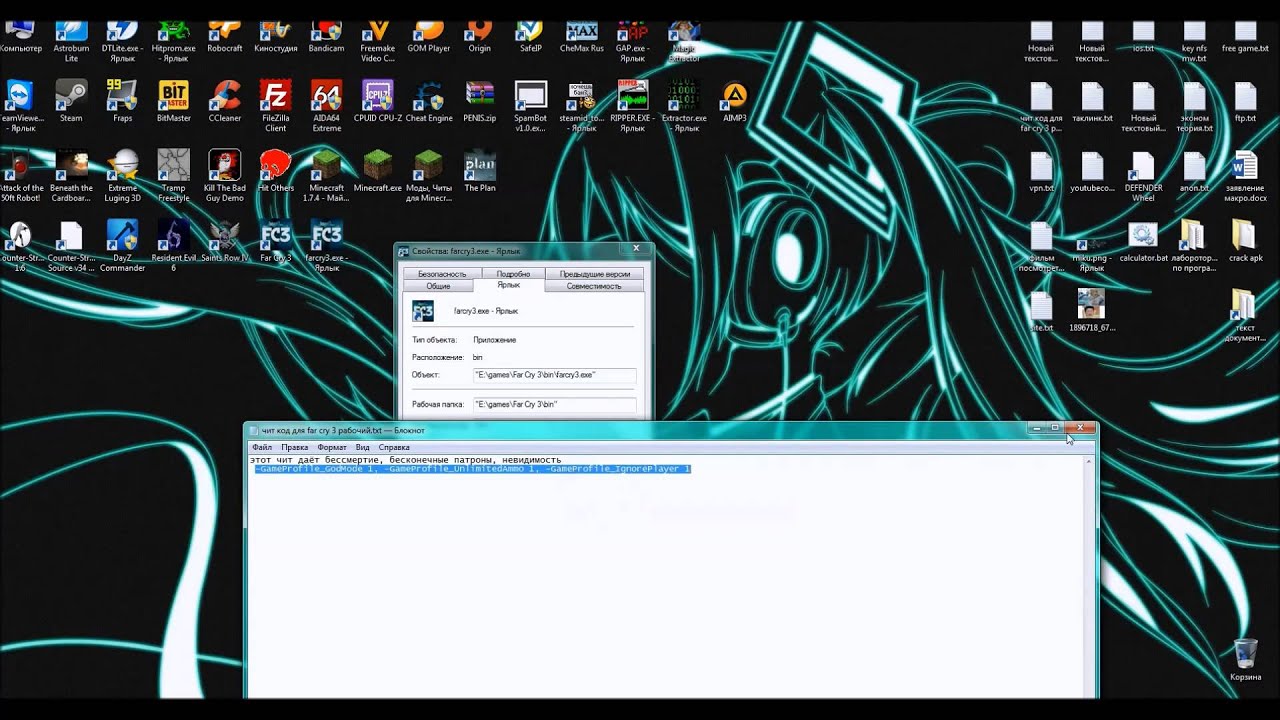Image resolution: width=1280 pixels, height=720 pixels.
Task: Switch to Безопасность tab in properties
Action: click(x=442, y=273)
